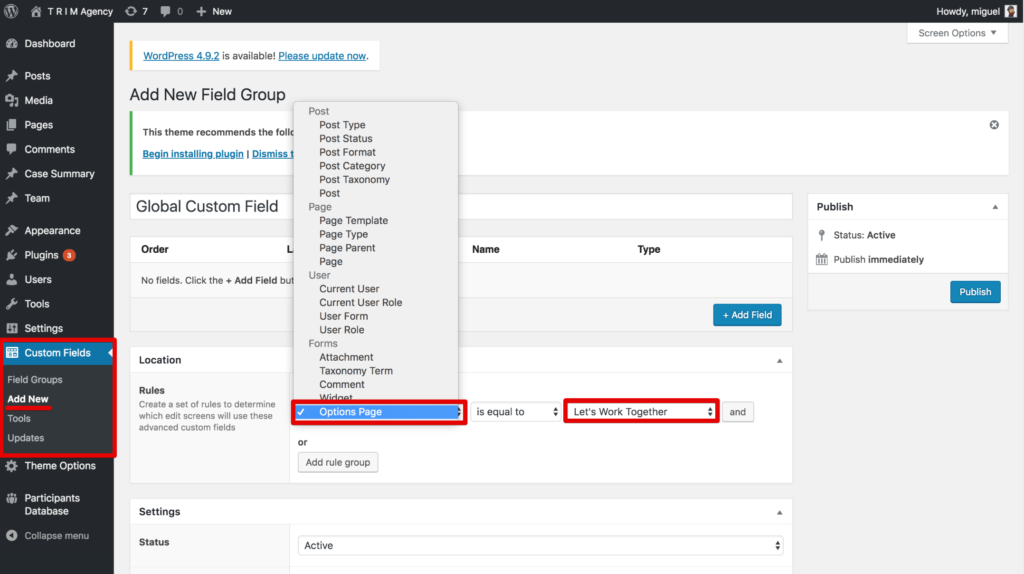Click the blue Publish button
Screen dimensions: 1024x574
pos(975,292)
